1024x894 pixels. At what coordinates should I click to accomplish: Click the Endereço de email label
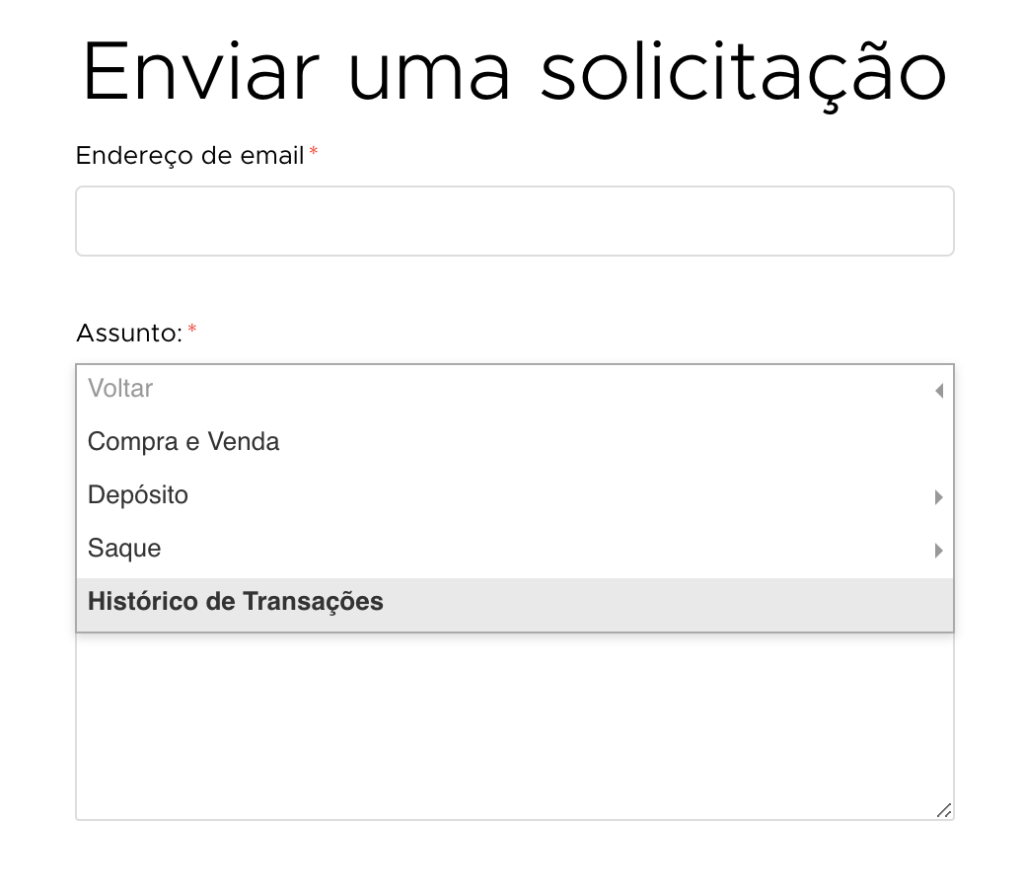tap(189, 156)
